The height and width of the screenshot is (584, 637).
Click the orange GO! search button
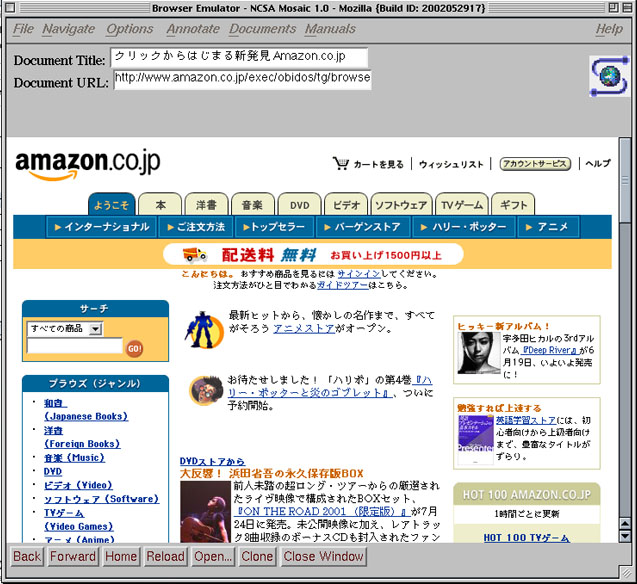[x=134, y=348]
